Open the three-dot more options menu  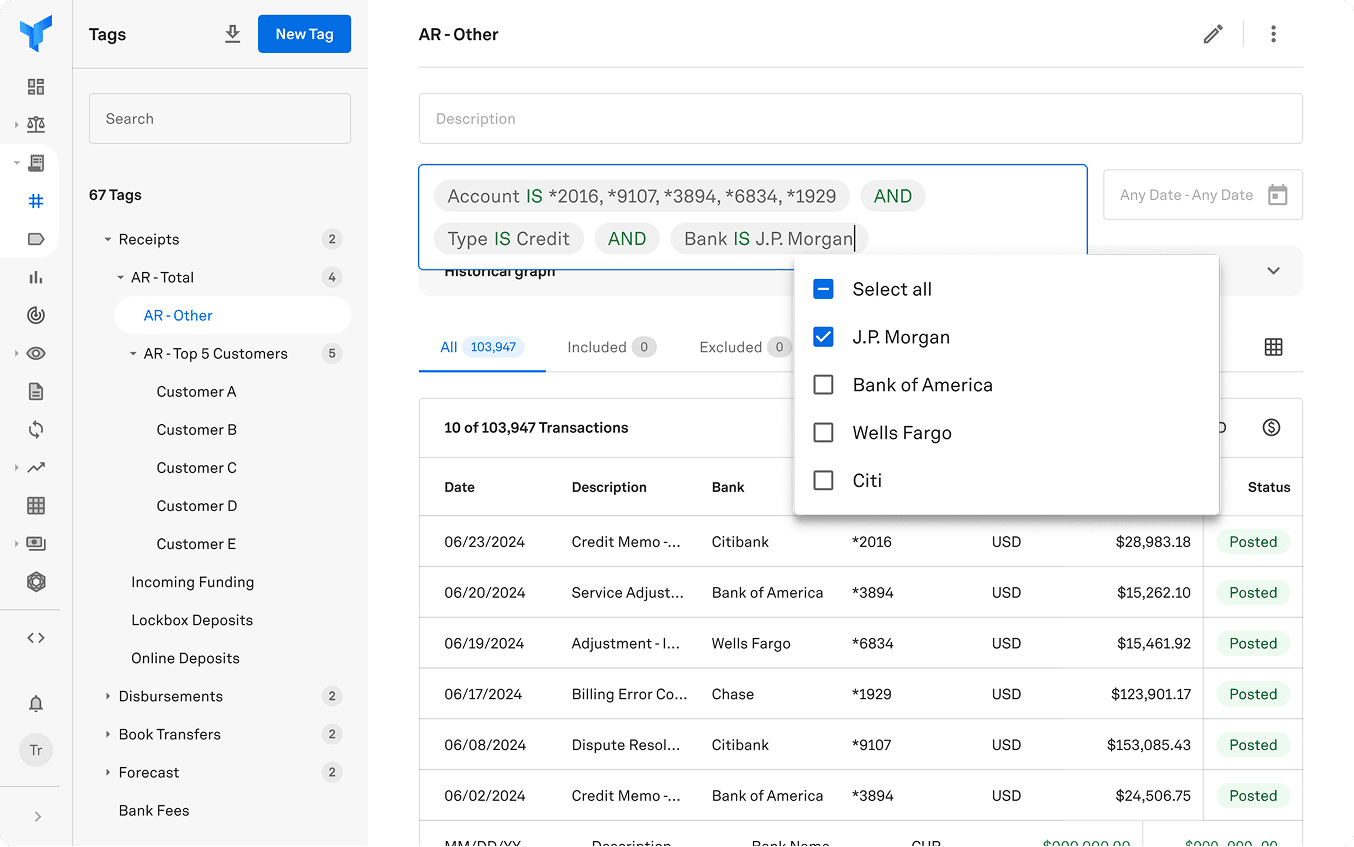[1273, 34]
